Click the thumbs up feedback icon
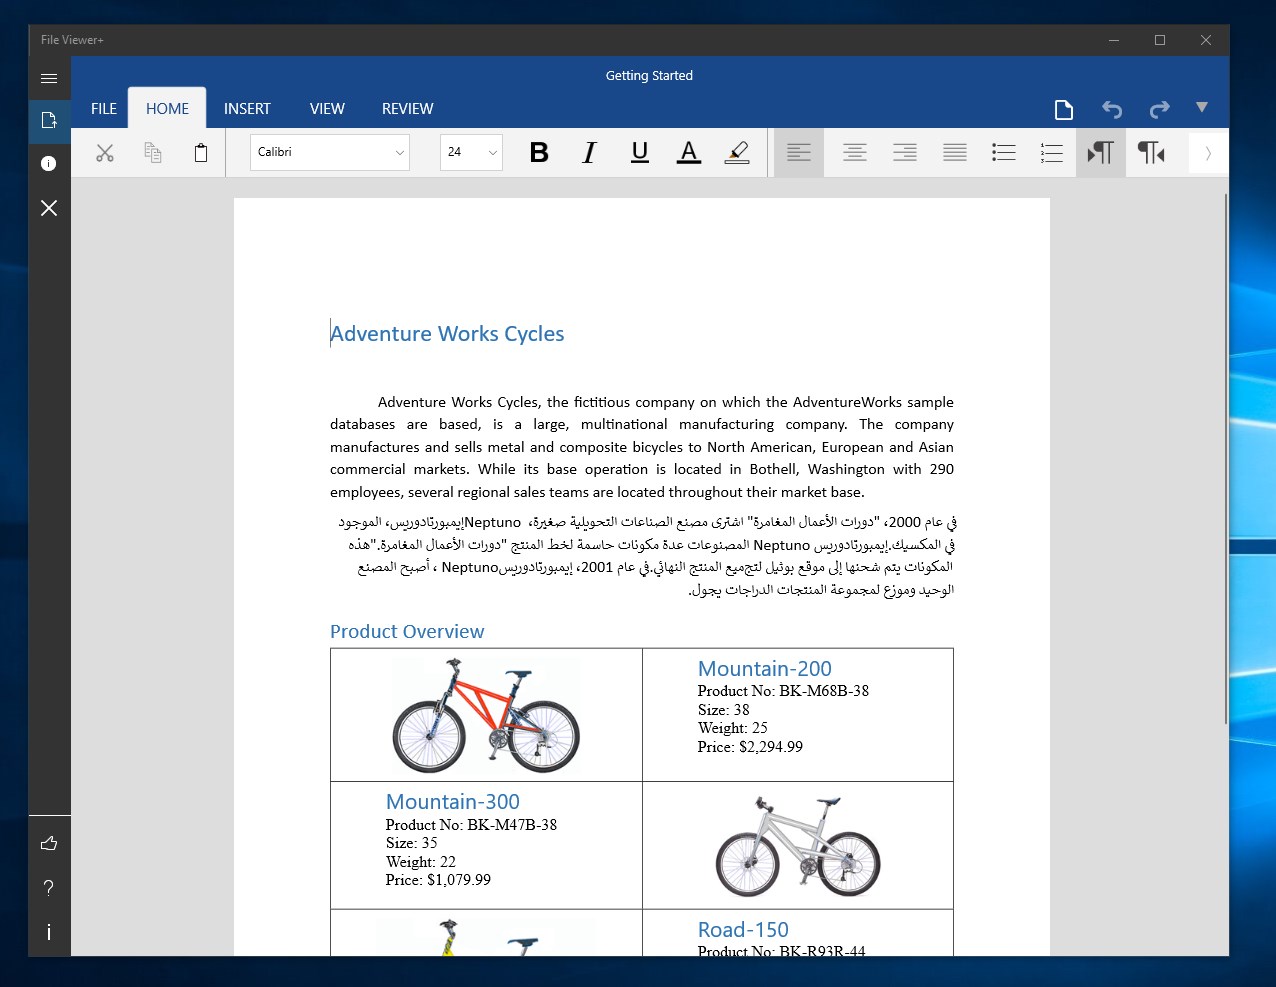This screenshot has height=987, width=1276. pyautogui.click(x=49, y=843)
